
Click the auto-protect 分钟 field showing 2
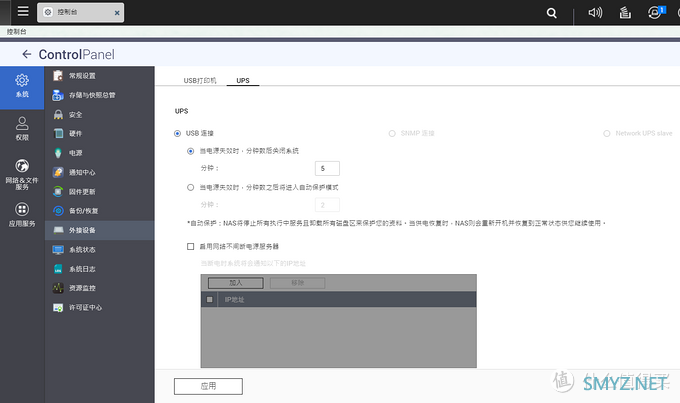(x=327, y=205)
